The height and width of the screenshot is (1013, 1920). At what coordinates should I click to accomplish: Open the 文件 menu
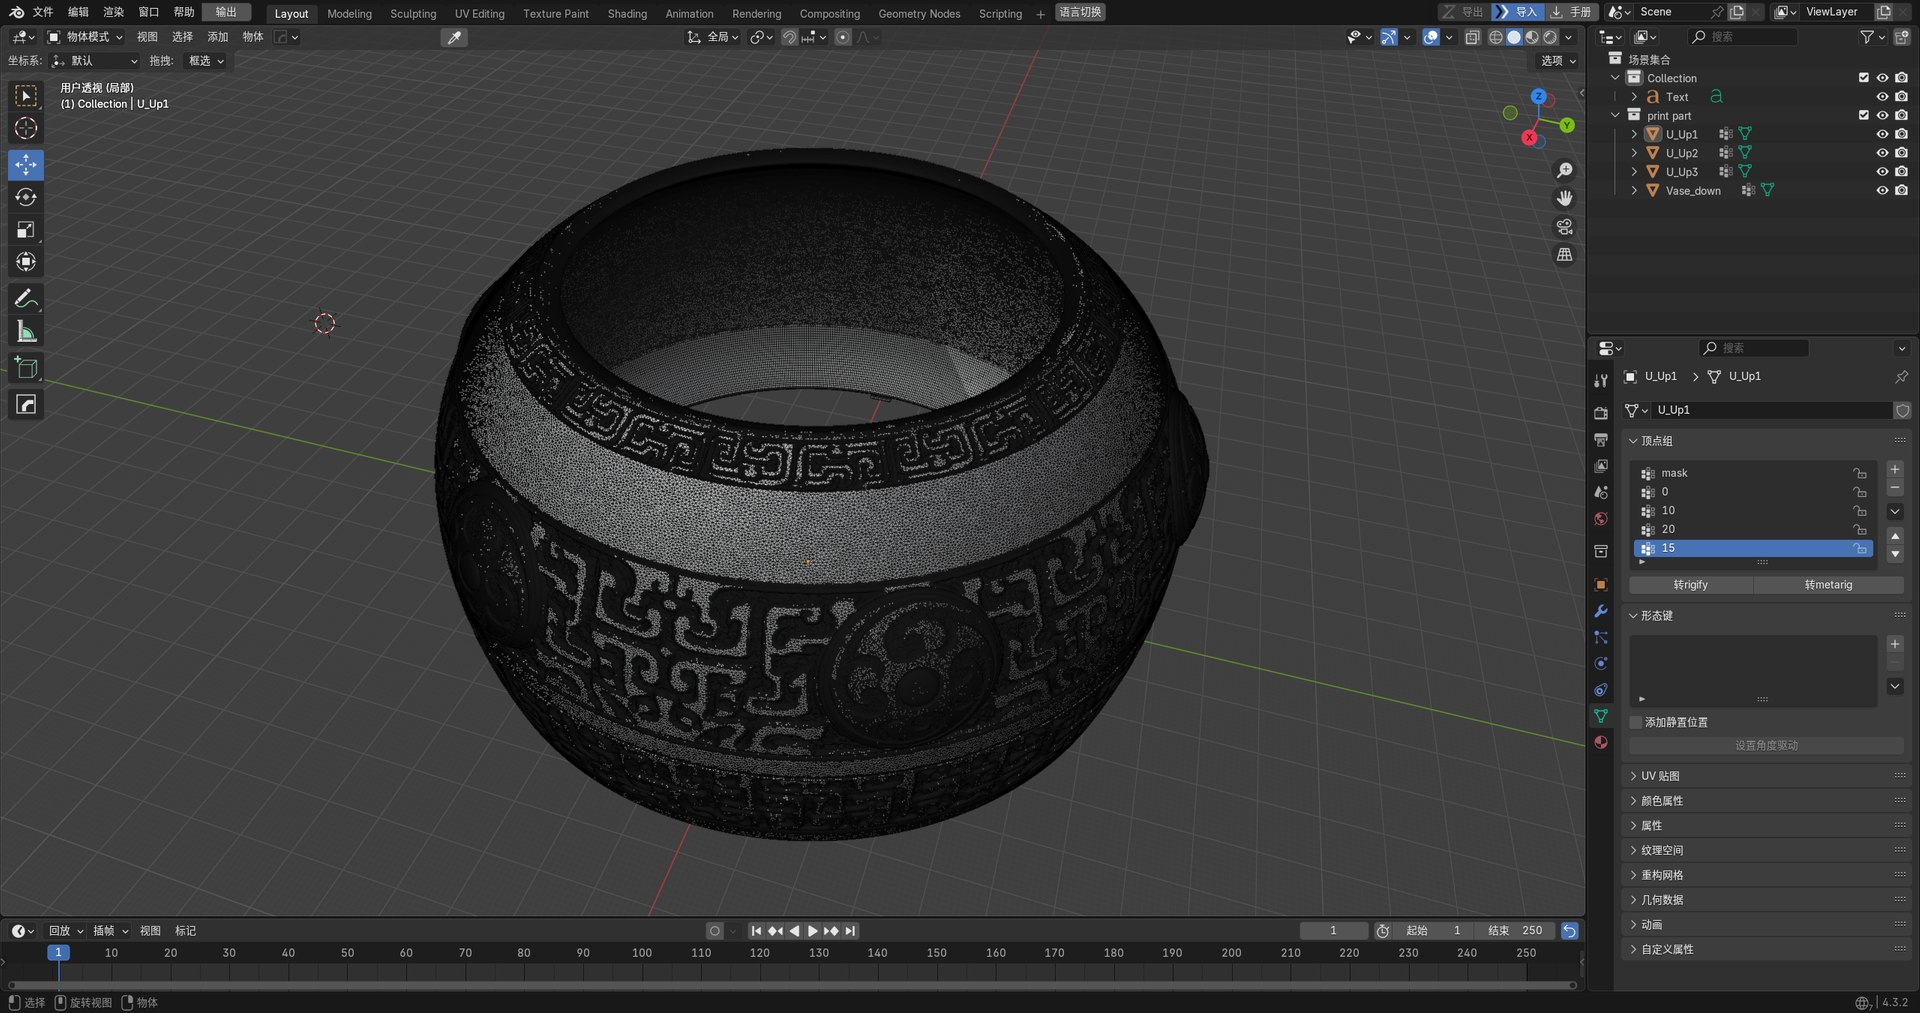click(43, 12)
